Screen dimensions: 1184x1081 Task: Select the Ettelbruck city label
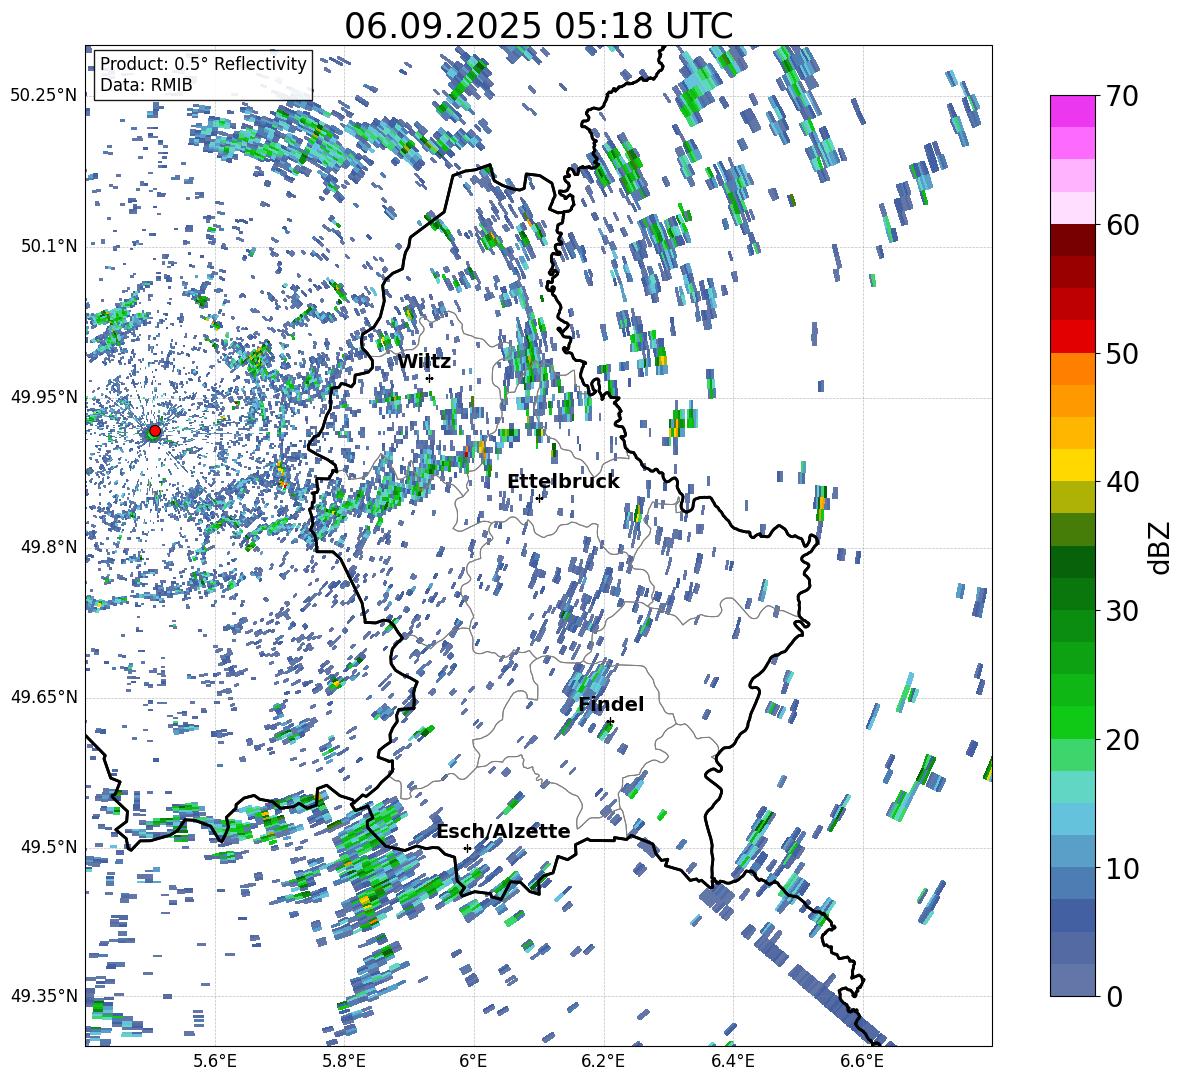[563, 482]
